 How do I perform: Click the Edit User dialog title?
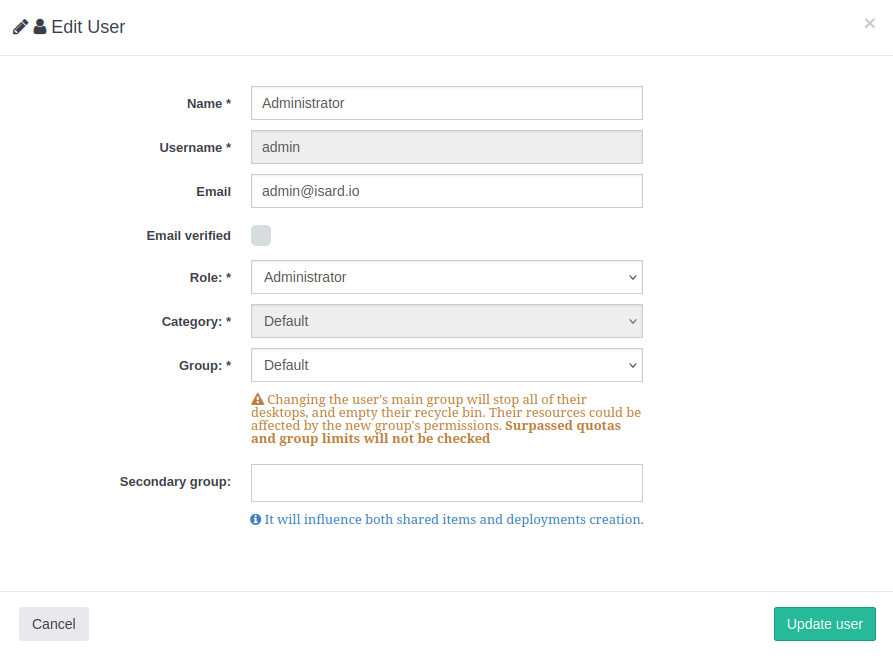tap(88, 27)
